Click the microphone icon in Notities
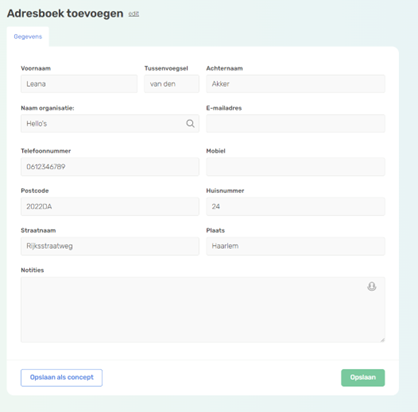The height and width of the screenshot is (412, 418). [372, 286]
